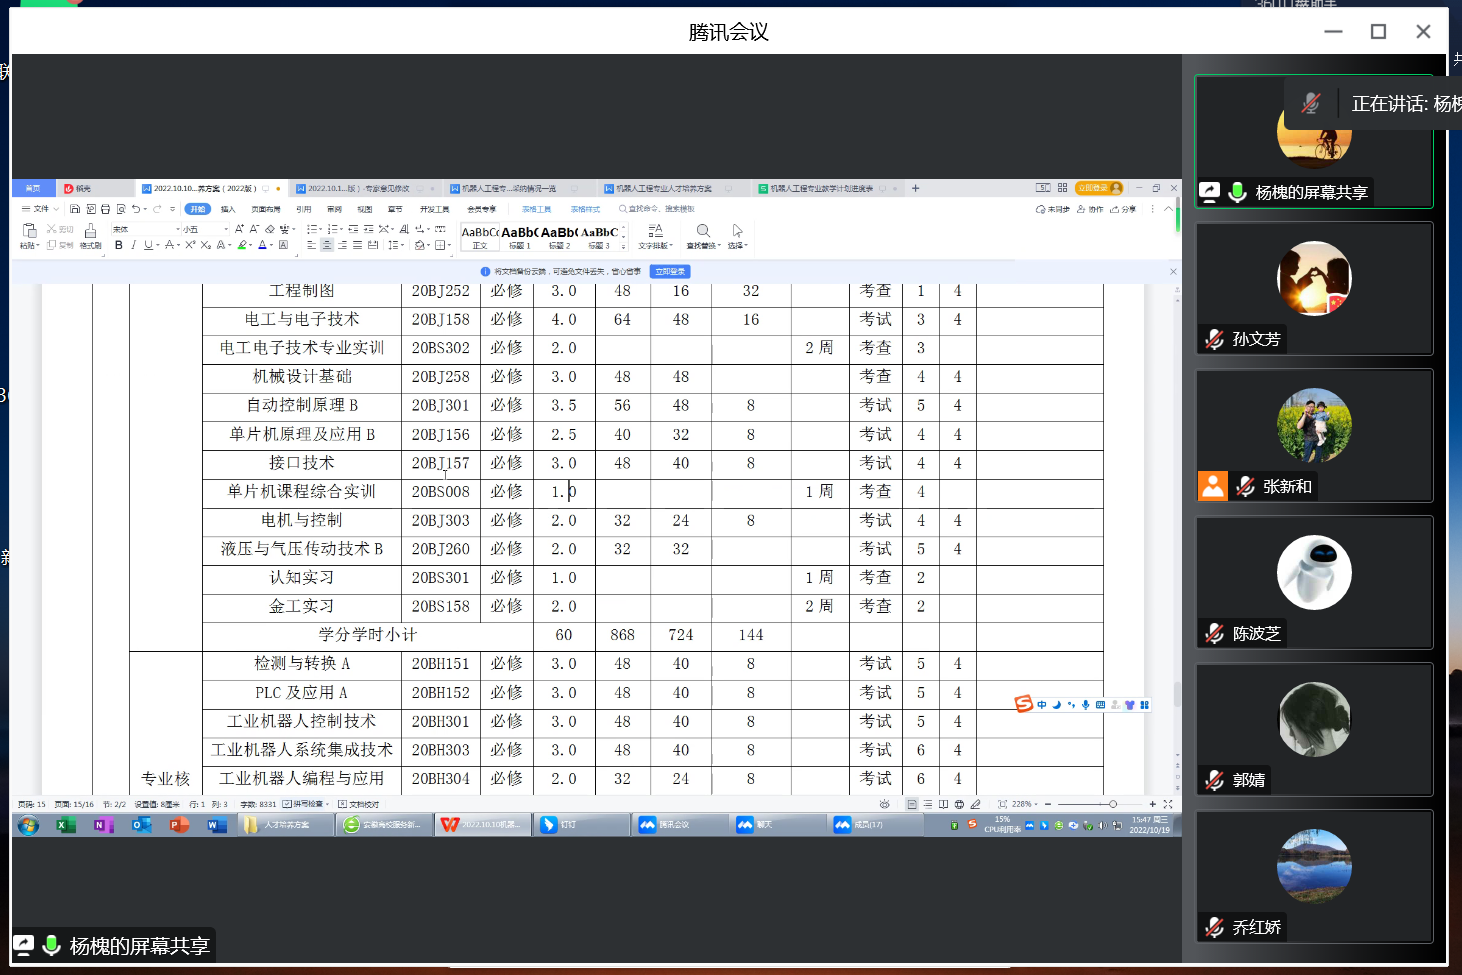Viewport: 1462px width, 975px height.
Task: Expand the 文件 menu dropdown
Action: [41, 209]
